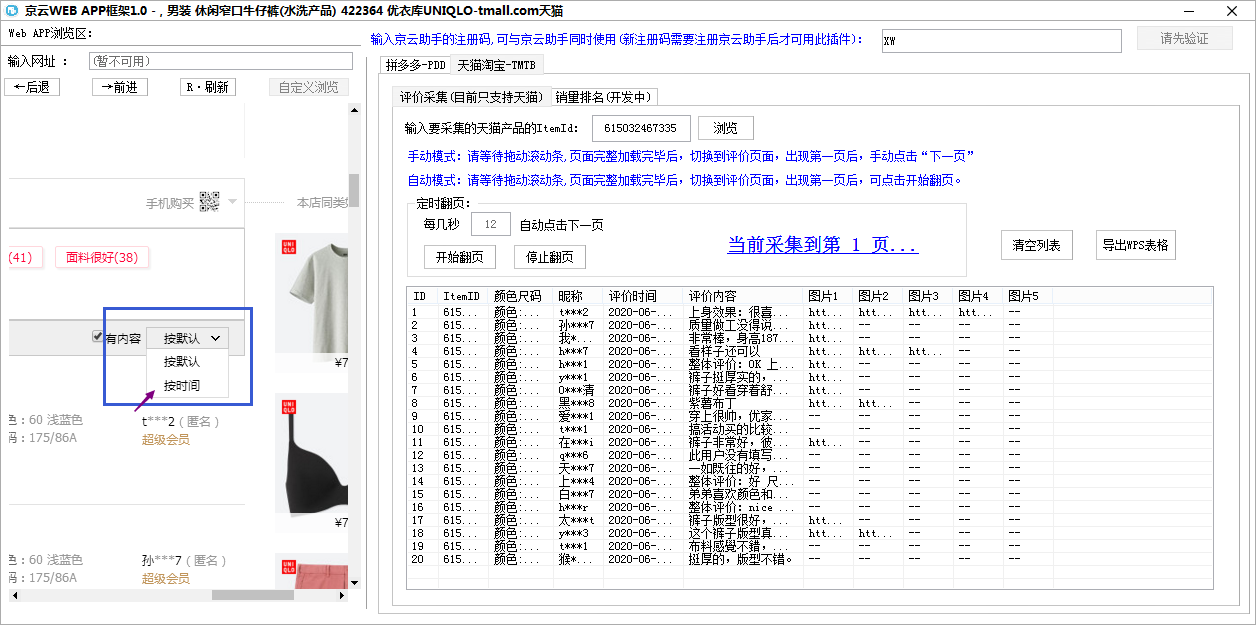The height and width of the screenshot is (625, 1256).
Task: Click the 清空列表 button
Action: click(x=1036, y=245)
